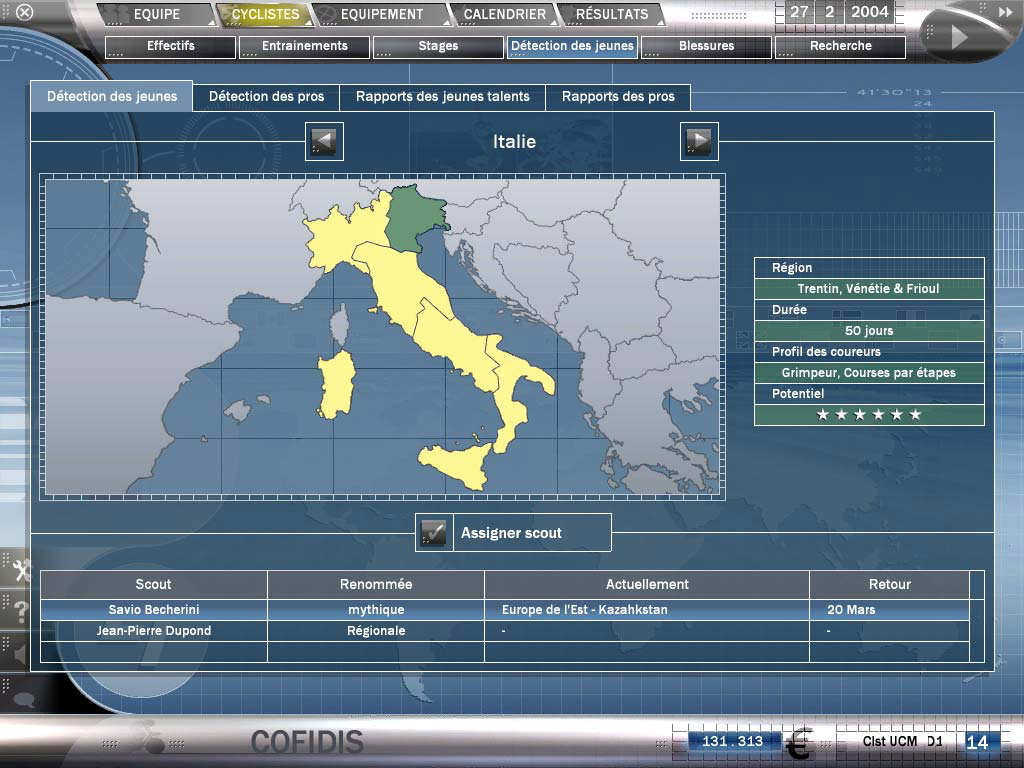Click the checkmark beside Assigner scout
Image resolution: width=1024 pixels, height=768 pixels.
[433, 533]
